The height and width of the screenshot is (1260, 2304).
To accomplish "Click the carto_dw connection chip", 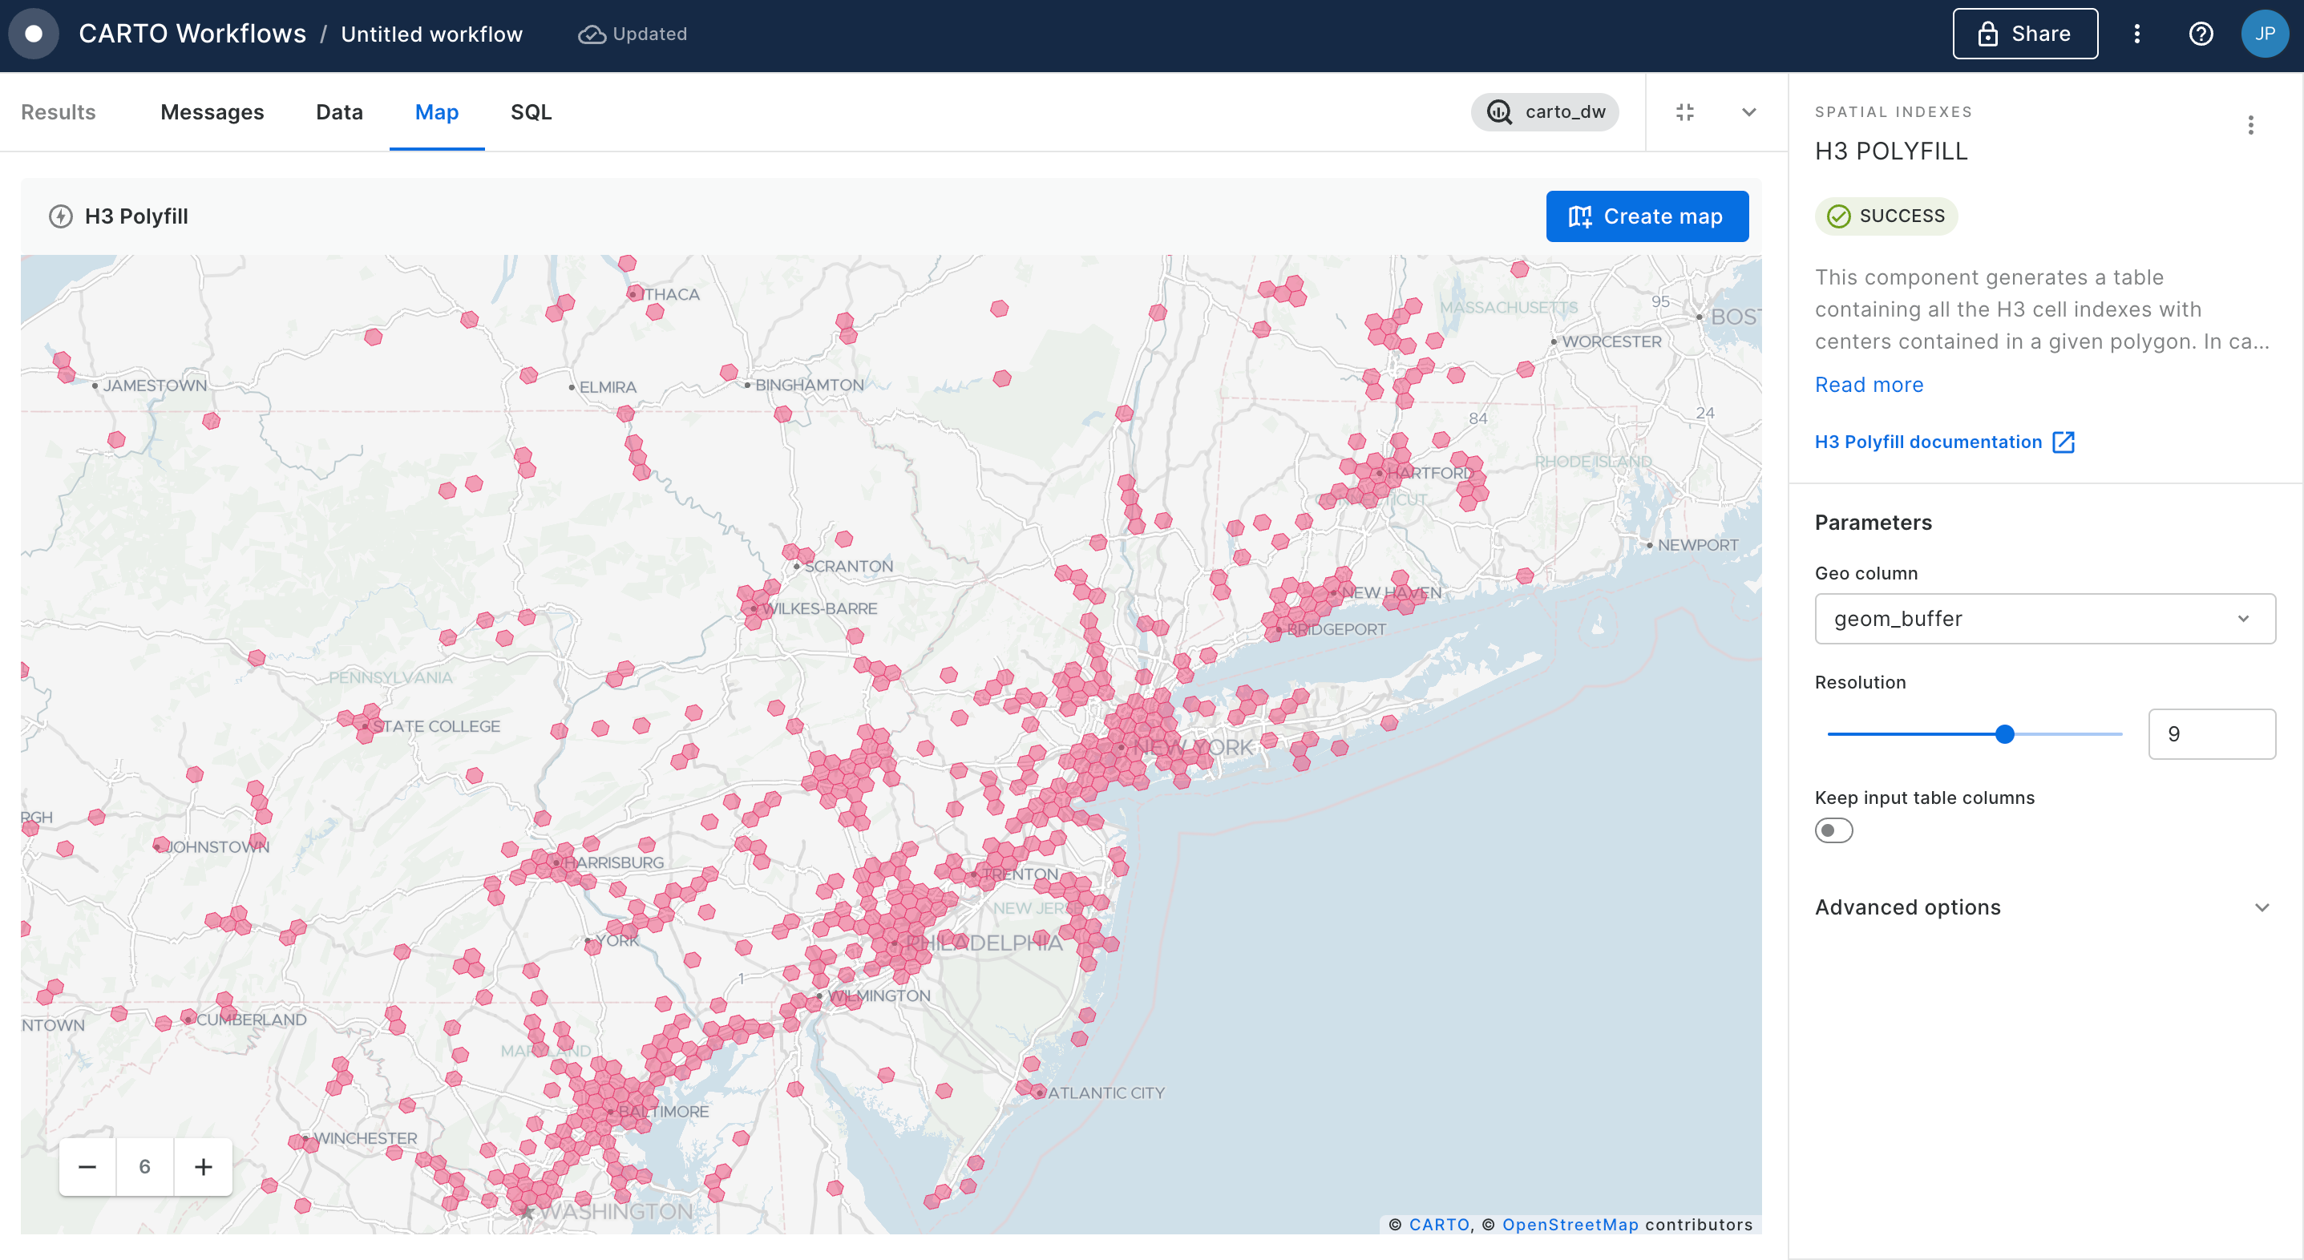I will (x=1545, y=112).
